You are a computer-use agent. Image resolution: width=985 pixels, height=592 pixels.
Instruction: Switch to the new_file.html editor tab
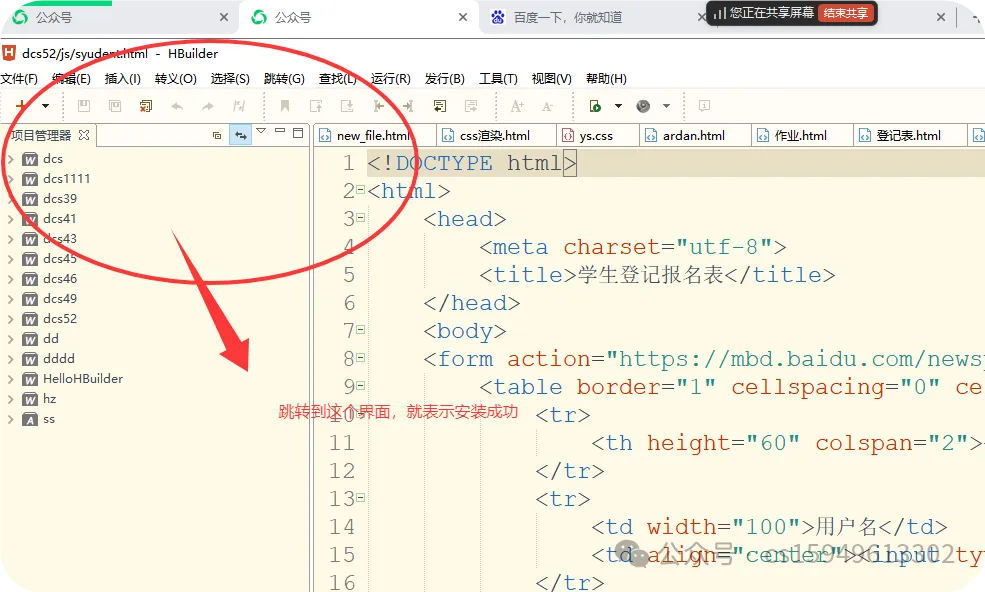[374, 135]
